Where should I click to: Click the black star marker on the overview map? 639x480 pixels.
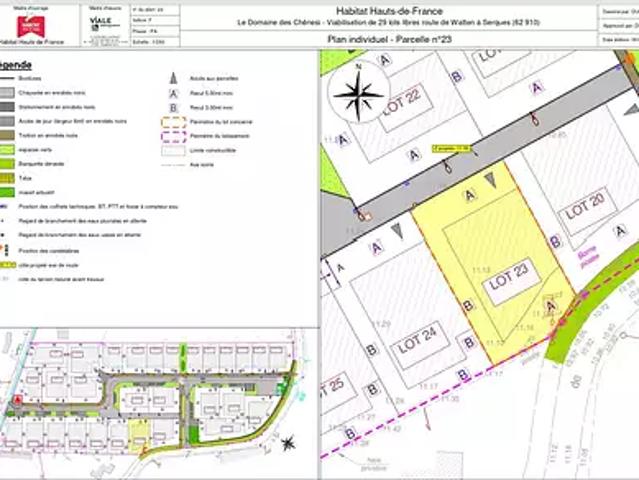point(288,443)
